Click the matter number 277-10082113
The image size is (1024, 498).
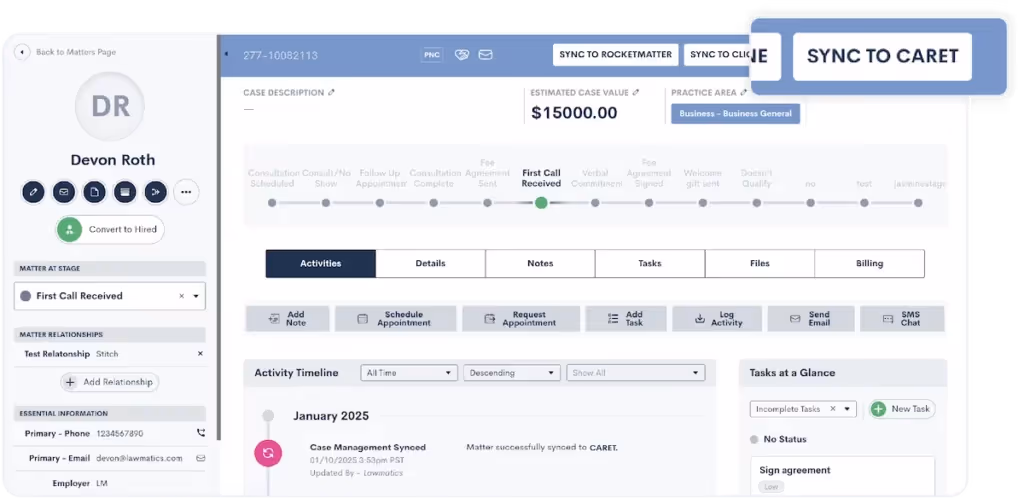(x=280, y=55)
